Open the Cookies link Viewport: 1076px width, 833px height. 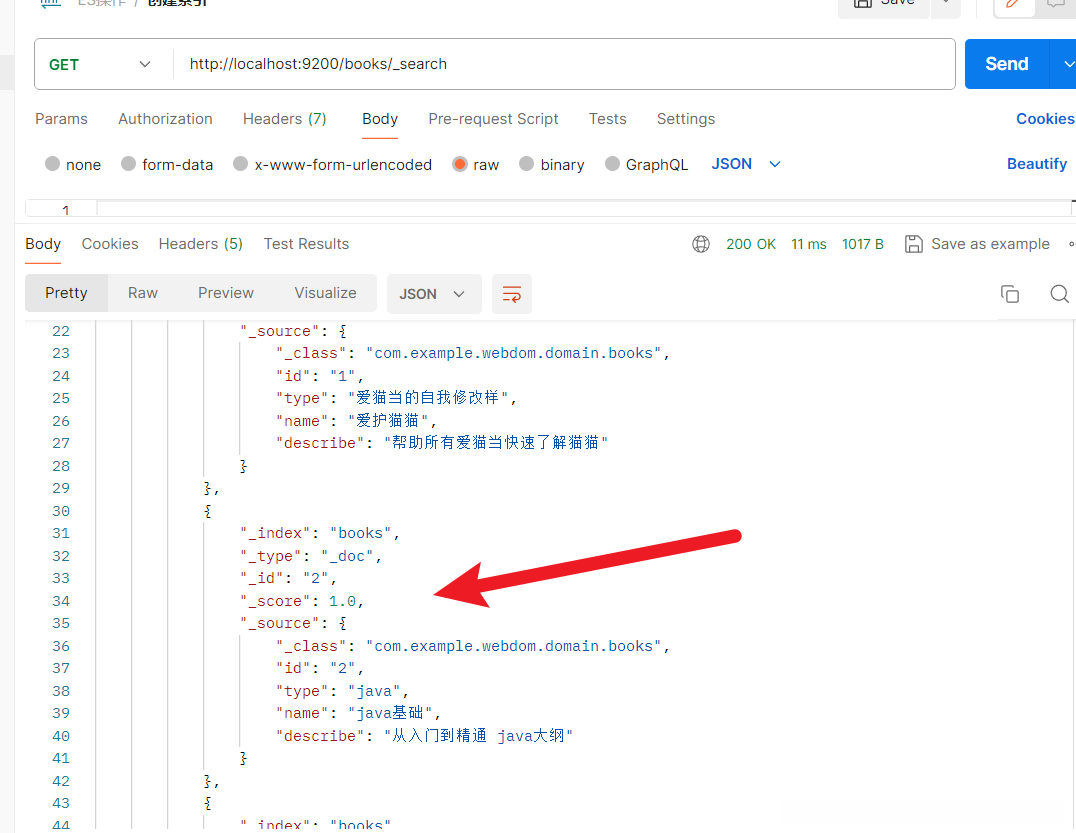coord(1045,119)
